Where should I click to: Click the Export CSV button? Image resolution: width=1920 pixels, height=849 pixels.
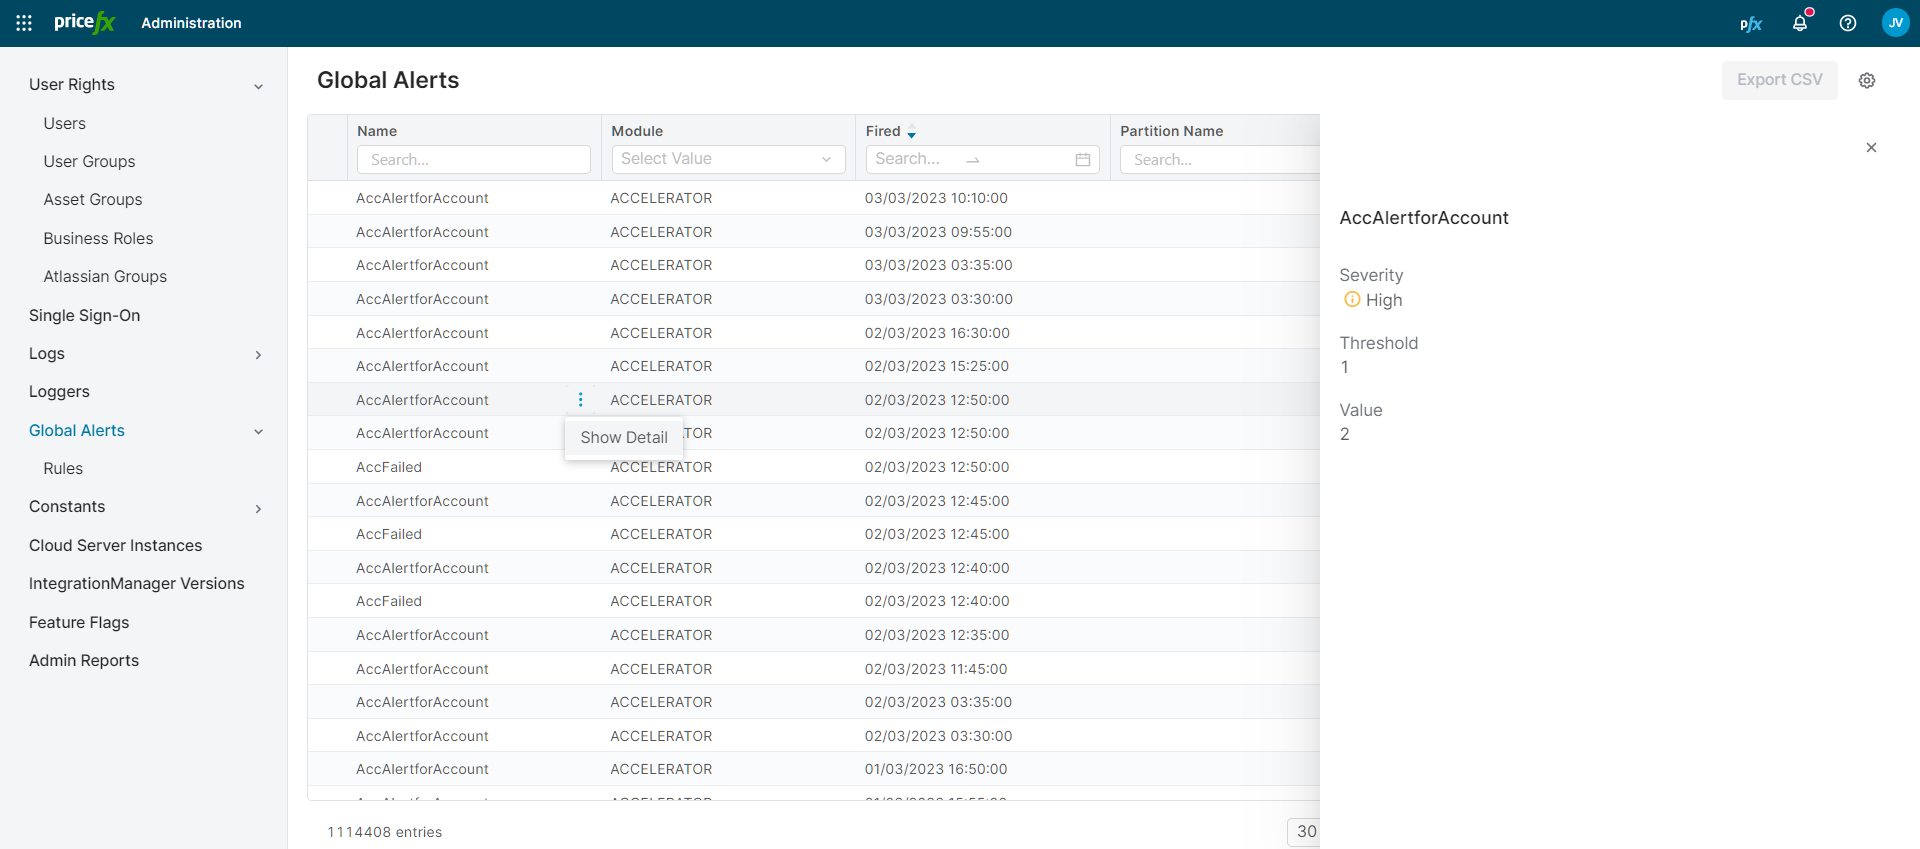coord(1779,80)
